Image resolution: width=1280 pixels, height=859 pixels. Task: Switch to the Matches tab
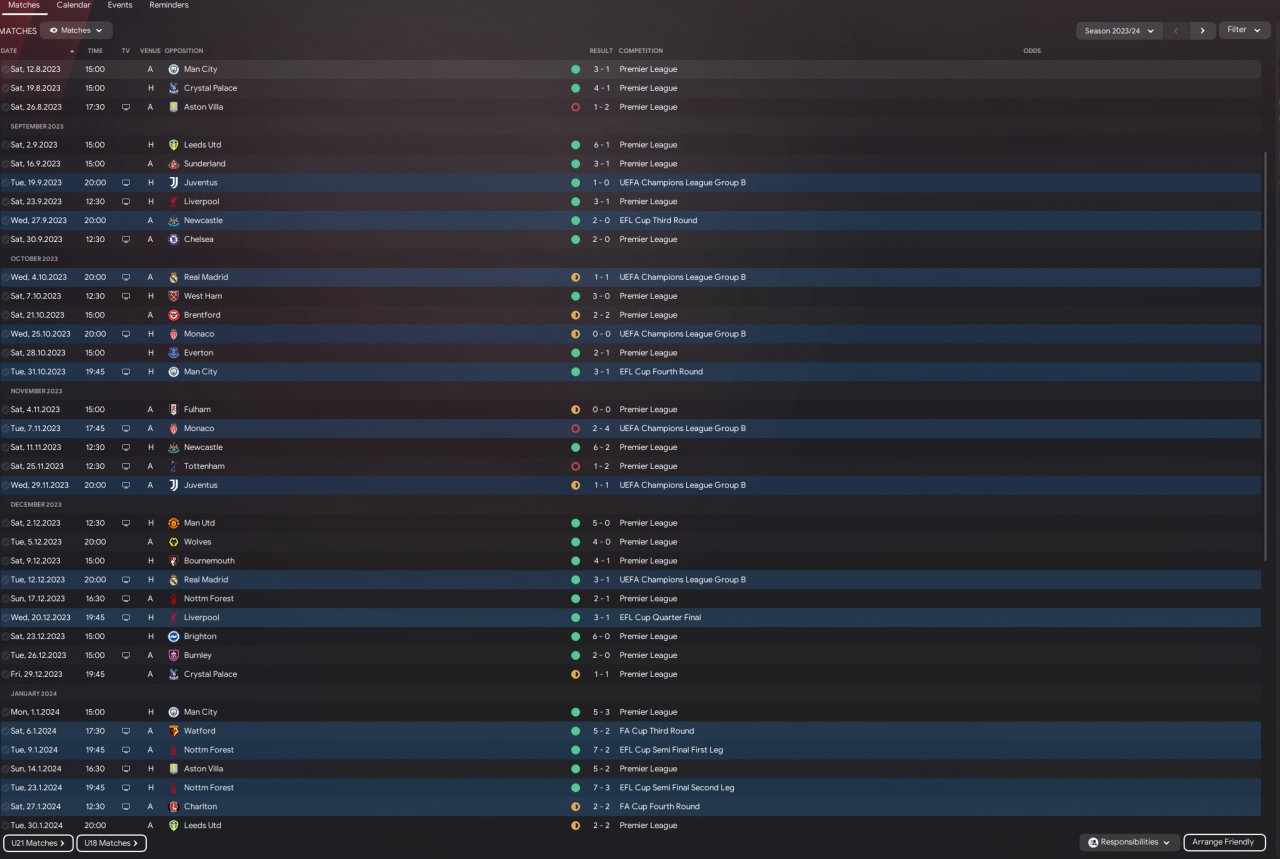[x=24, y=6]
